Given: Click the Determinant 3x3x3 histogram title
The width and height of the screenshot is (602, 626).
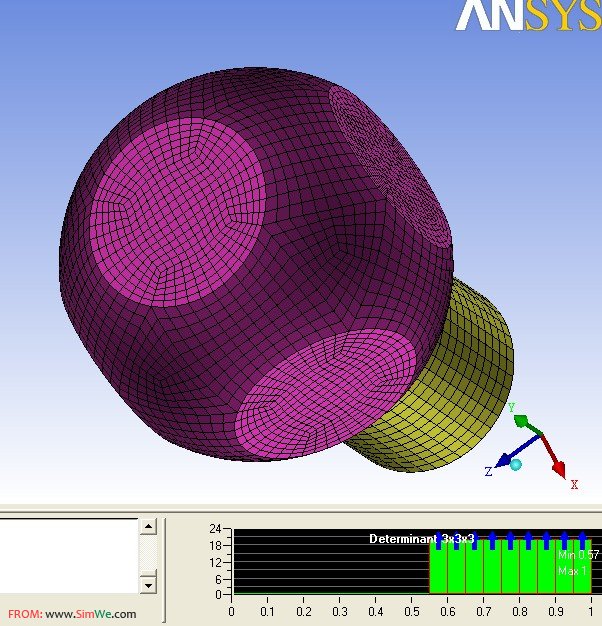Looking at the screenshot, I should [421, 539].
